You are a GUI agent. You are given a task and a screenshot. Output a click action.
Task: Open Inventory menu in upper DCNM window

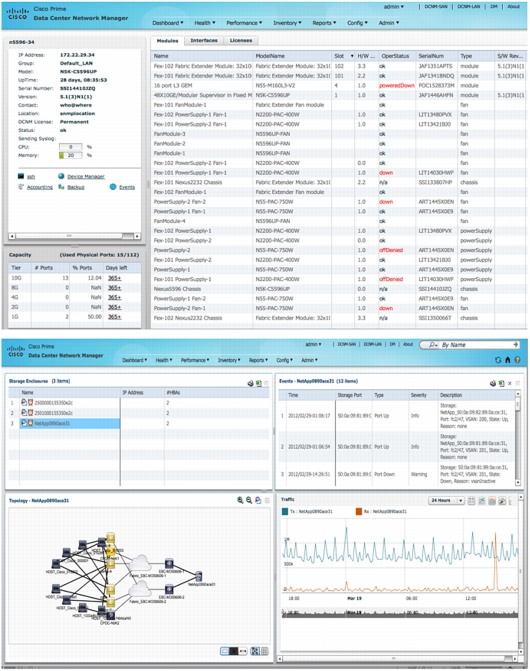point(287,23)
